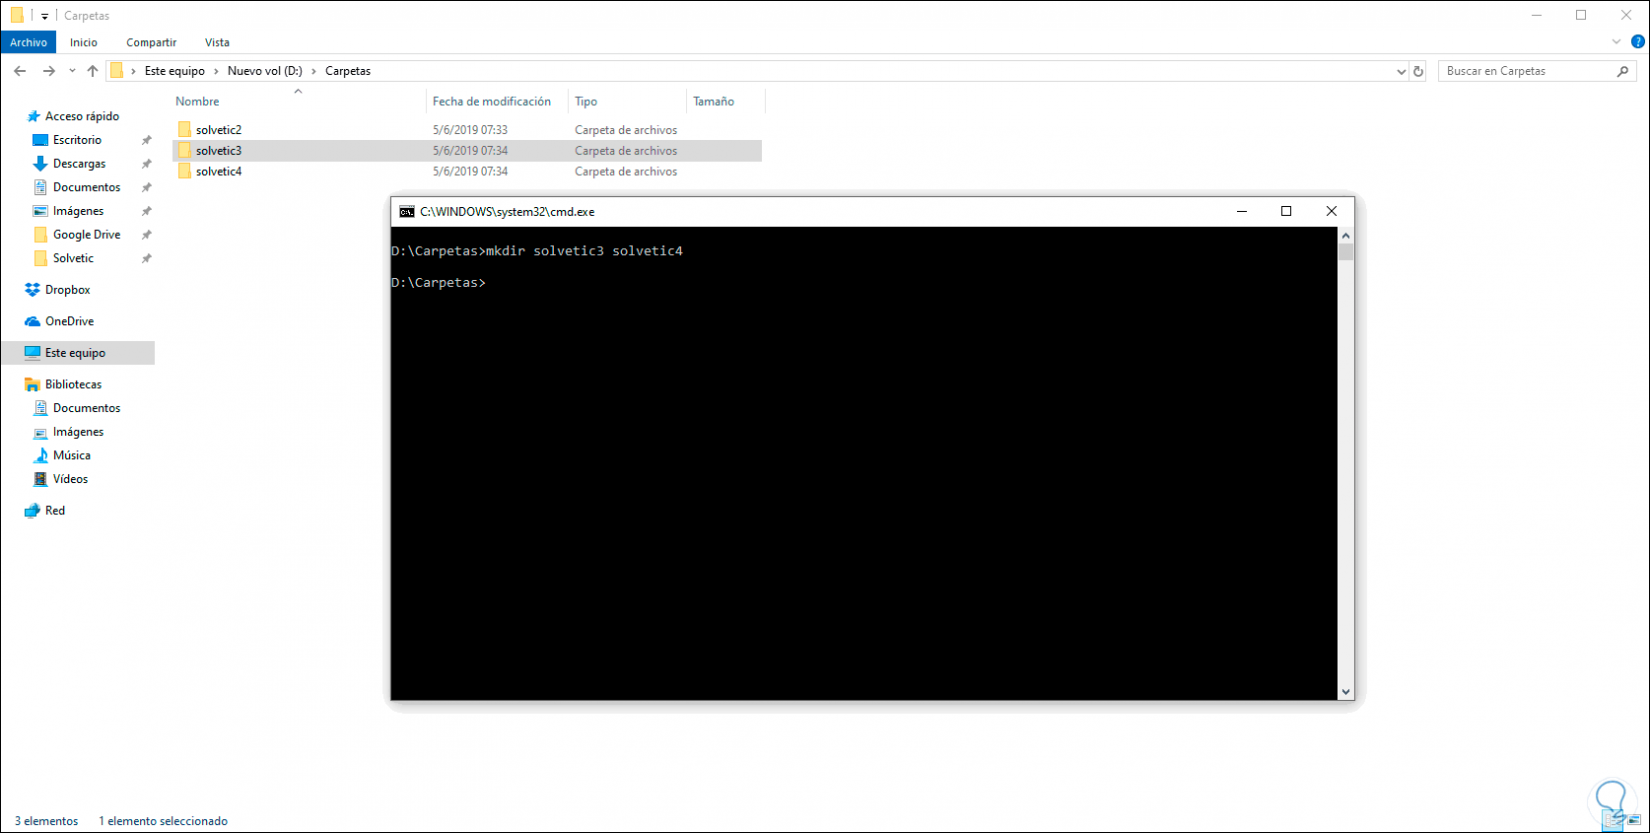The width and height of the screenshot is (1650, 833).
Task: Open the Explorer help question mark icon
Action: click(x=1638, y=42)
